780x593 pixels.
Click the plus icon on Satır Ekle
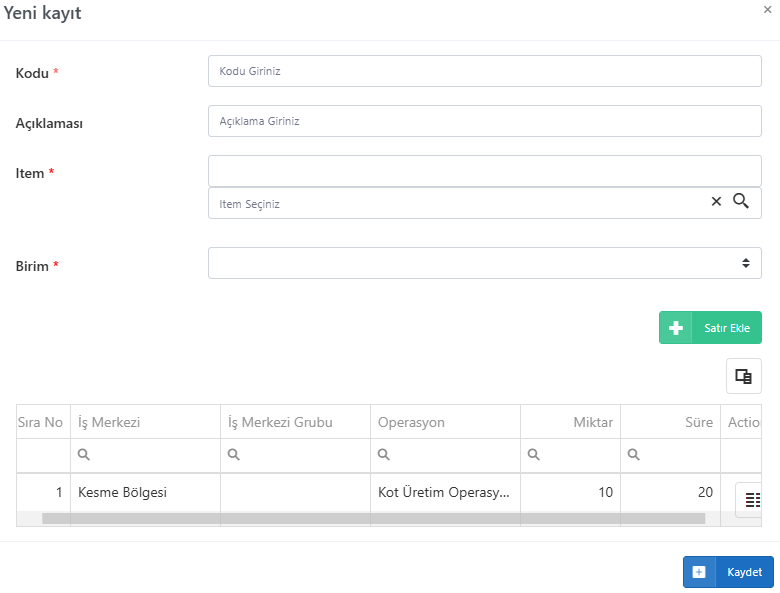[676, 328]
